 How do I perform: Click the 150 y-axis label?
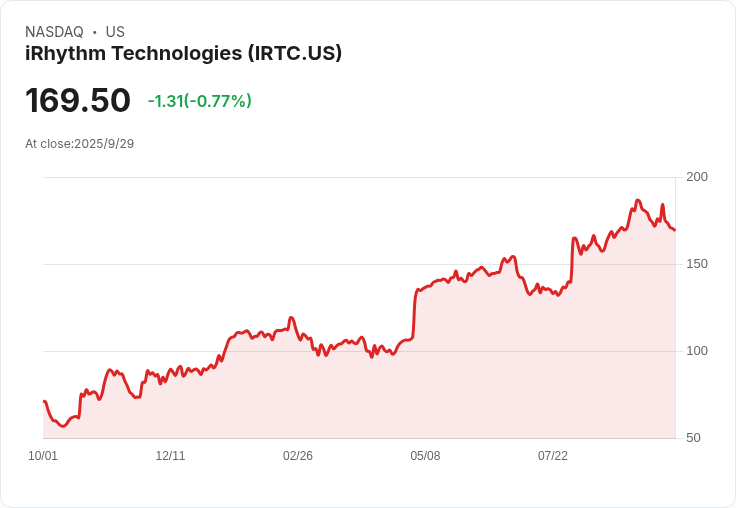tap(697, 264)
